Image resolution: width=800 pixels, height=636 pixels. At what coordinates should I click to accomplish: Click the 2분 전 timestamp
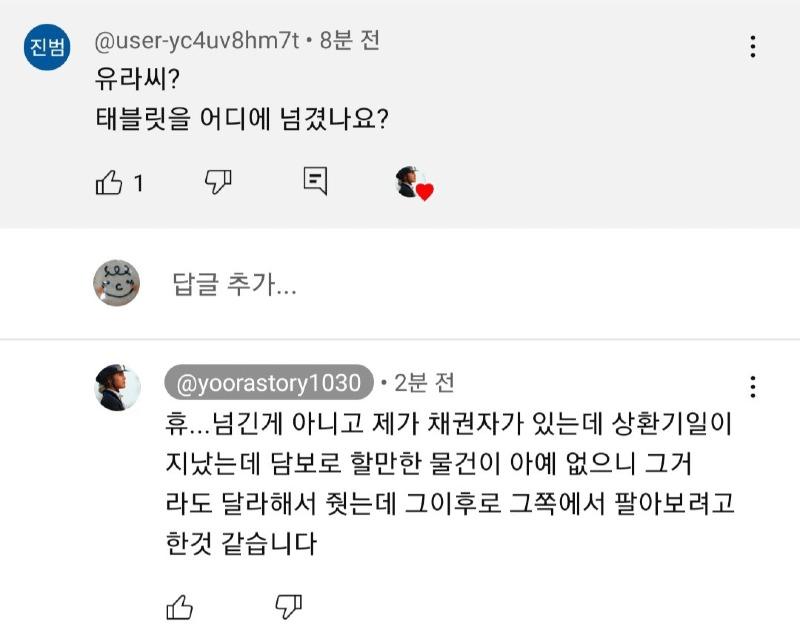click(x=424, y=383)
